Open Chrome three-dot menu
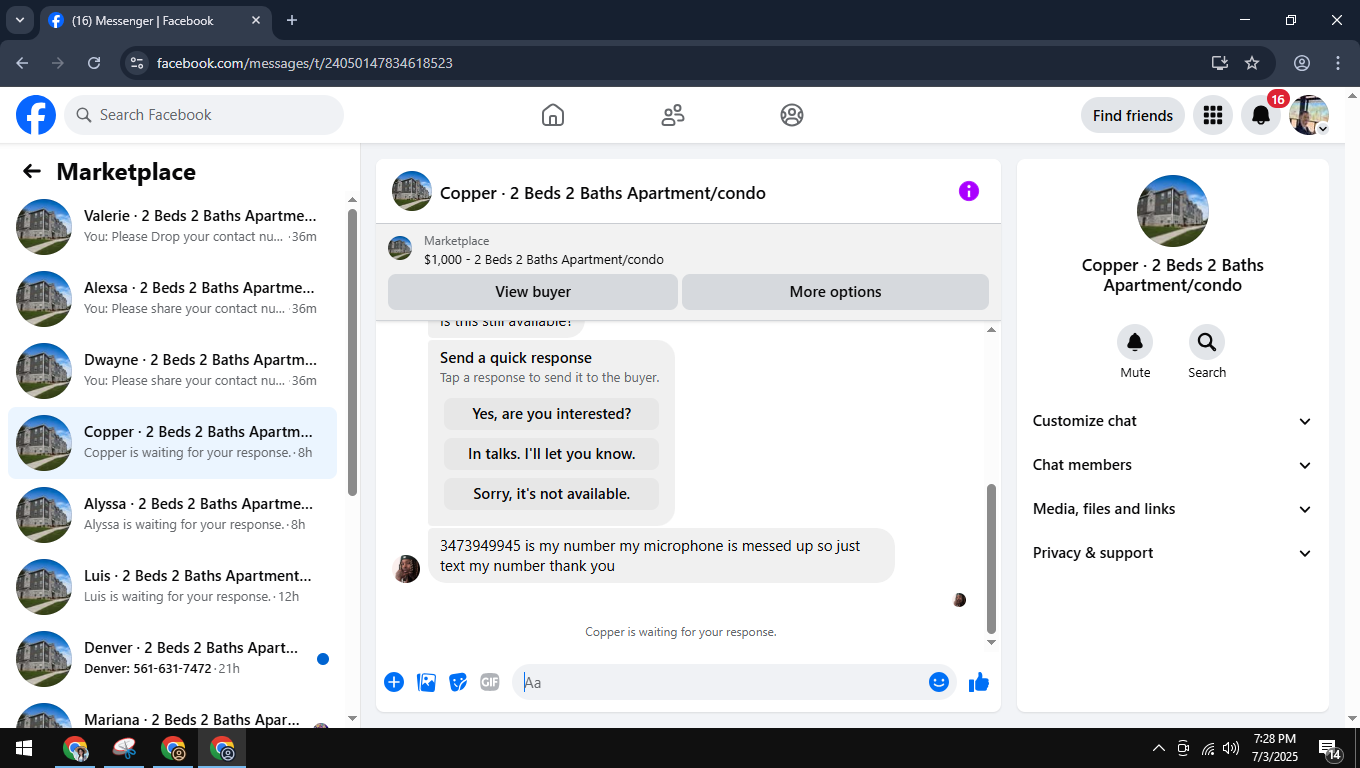 click(1338, 63)
